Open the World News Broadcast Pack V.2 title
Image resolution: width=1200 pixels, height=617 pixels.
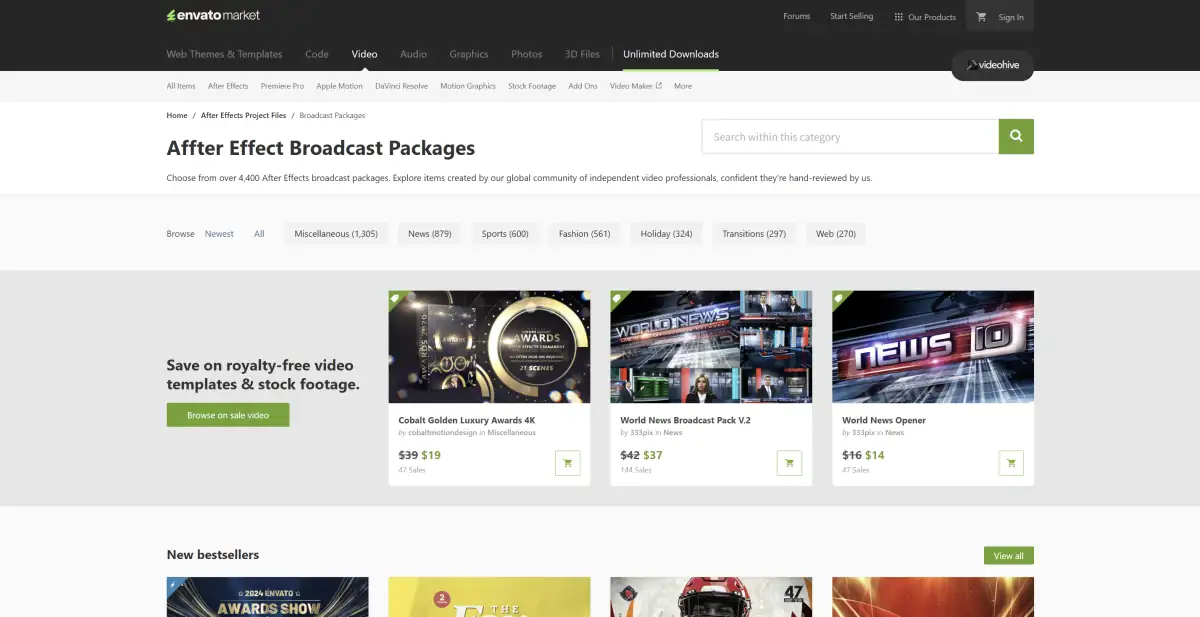685,420
